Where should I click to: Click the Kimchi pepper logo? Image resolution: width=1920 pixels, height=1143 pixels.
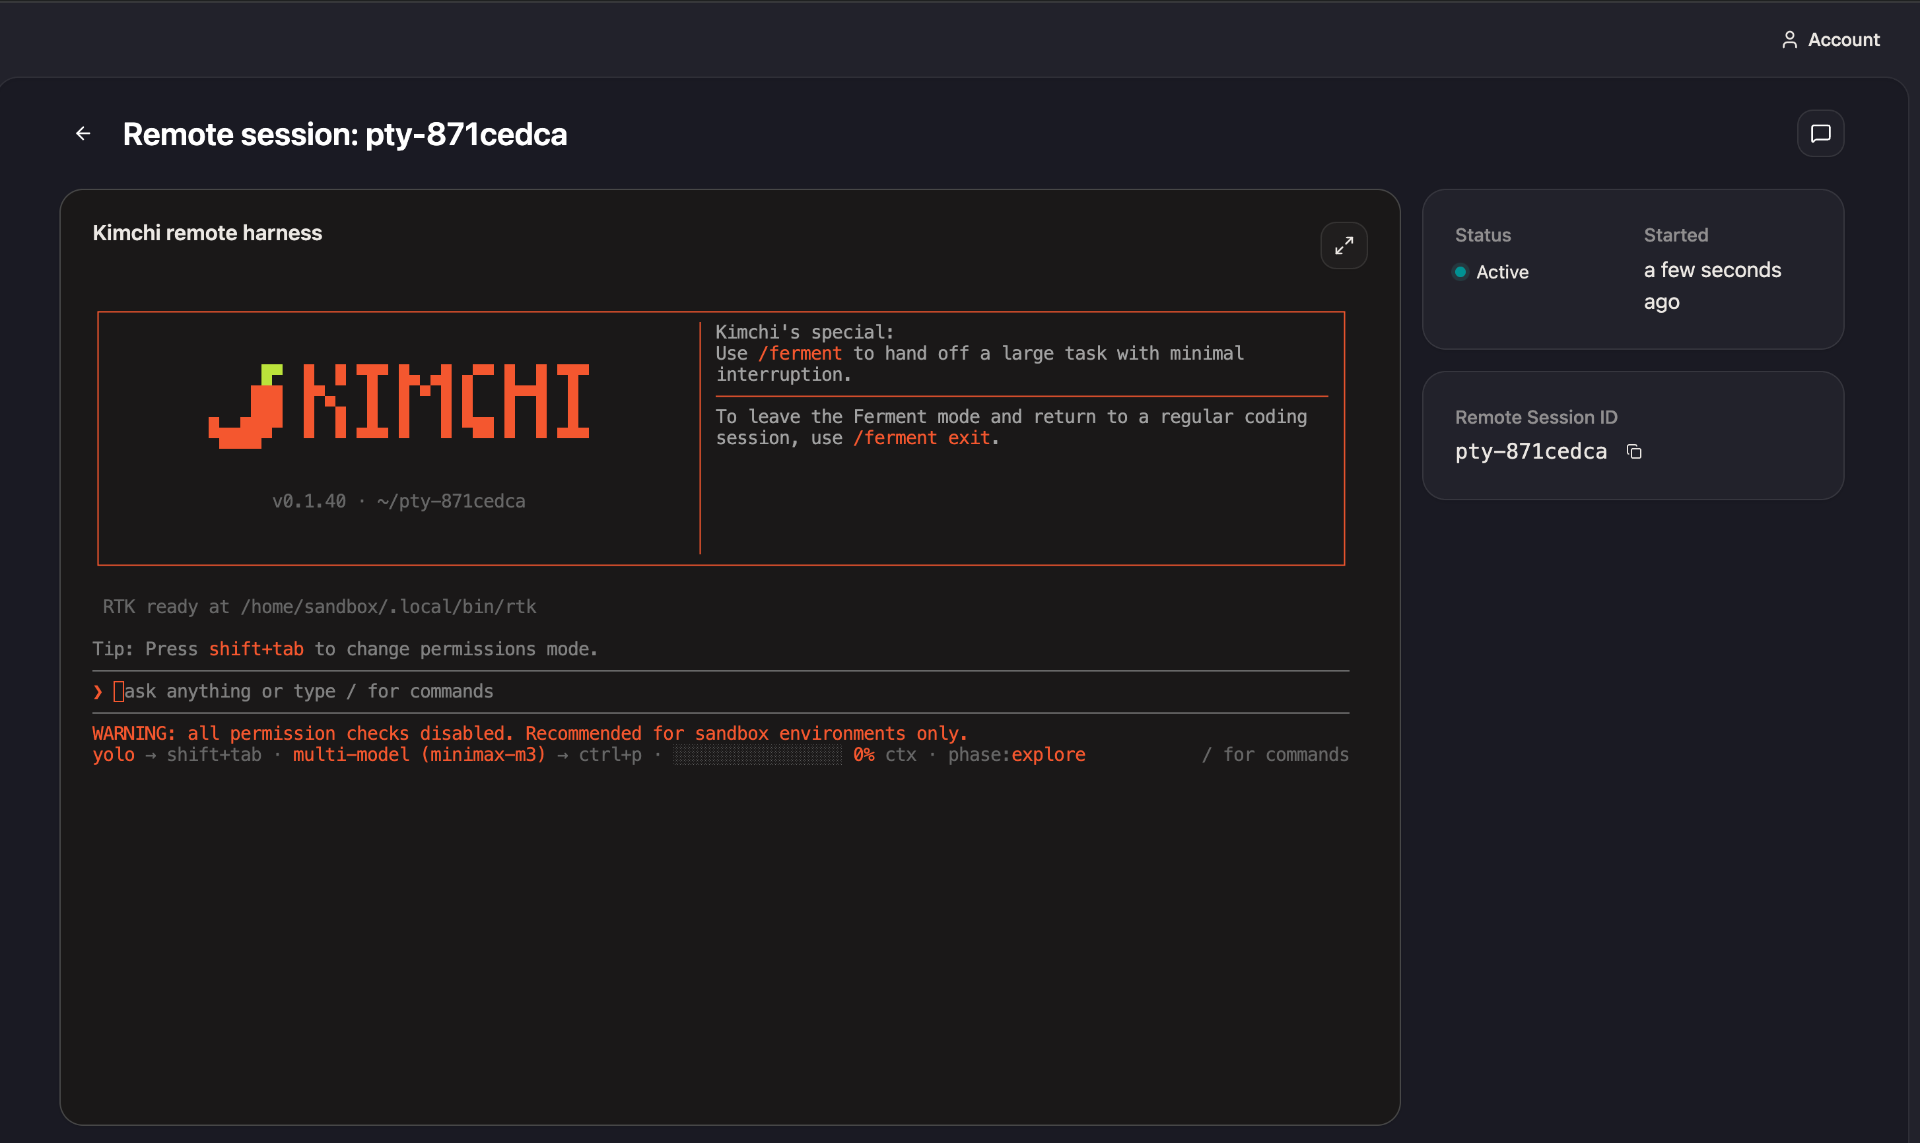point(246,405)
